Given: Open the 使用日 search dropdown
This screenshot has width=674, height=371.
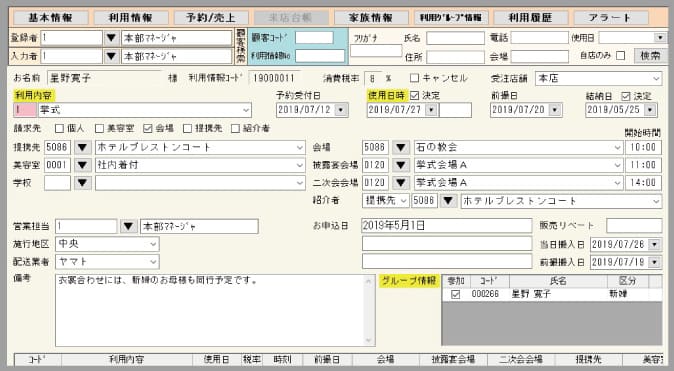Looking at the screenshot, I should tap(660, 38).
